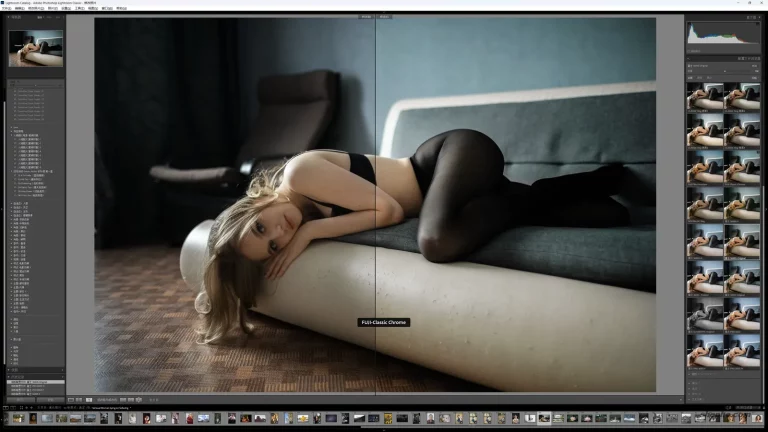The image size is (768, 432).
Task: Click the main window display icon in filmstrip
Action: (x=6, y=408)
